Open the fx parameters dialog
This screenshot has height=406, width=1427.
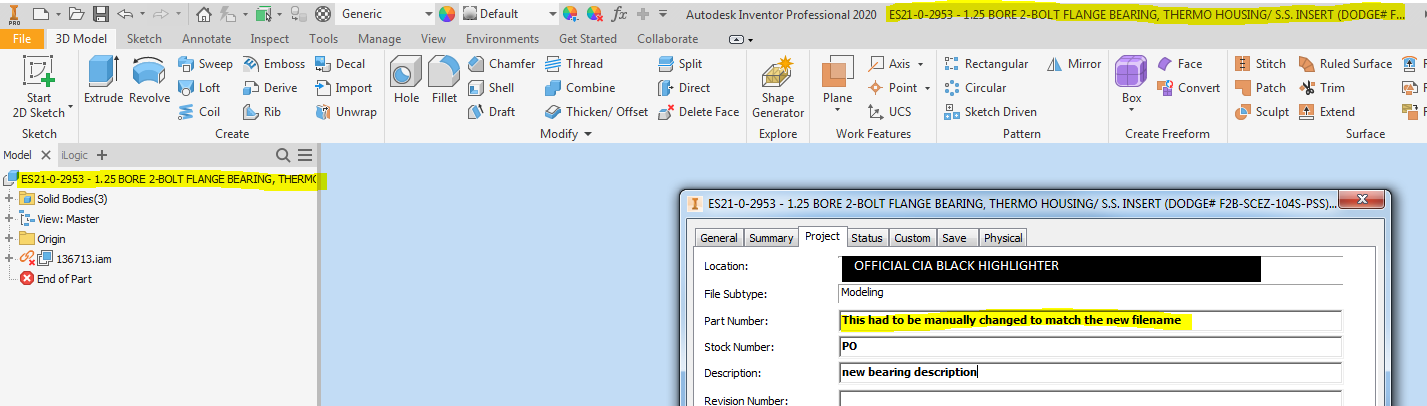click(619, 14)
